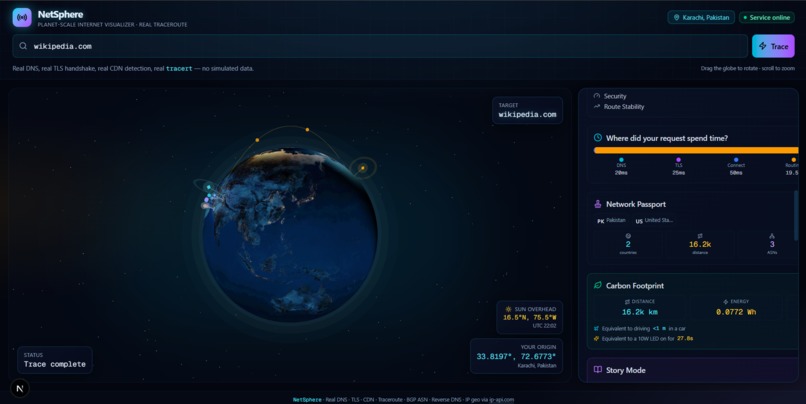Click the 16.5°N, 75.5°W sun coordinates
806x404 pixels.
[529, 318]
